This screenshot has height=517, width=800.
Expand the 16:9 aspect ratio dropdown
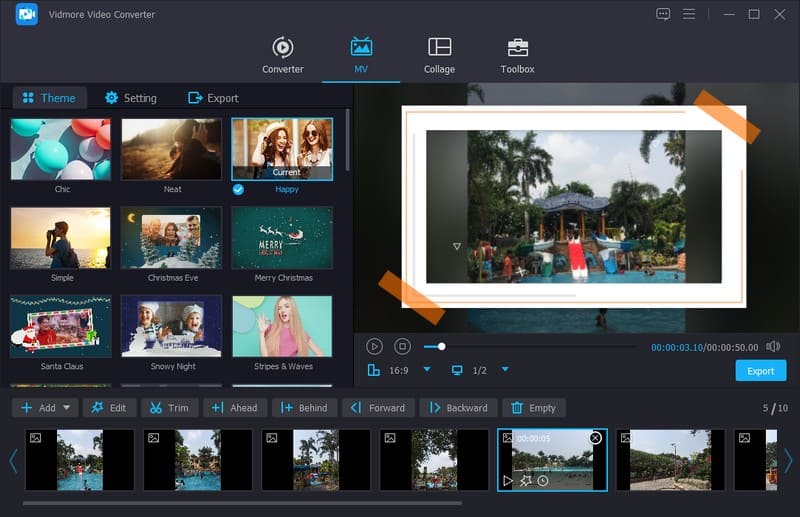pos(427,370)
